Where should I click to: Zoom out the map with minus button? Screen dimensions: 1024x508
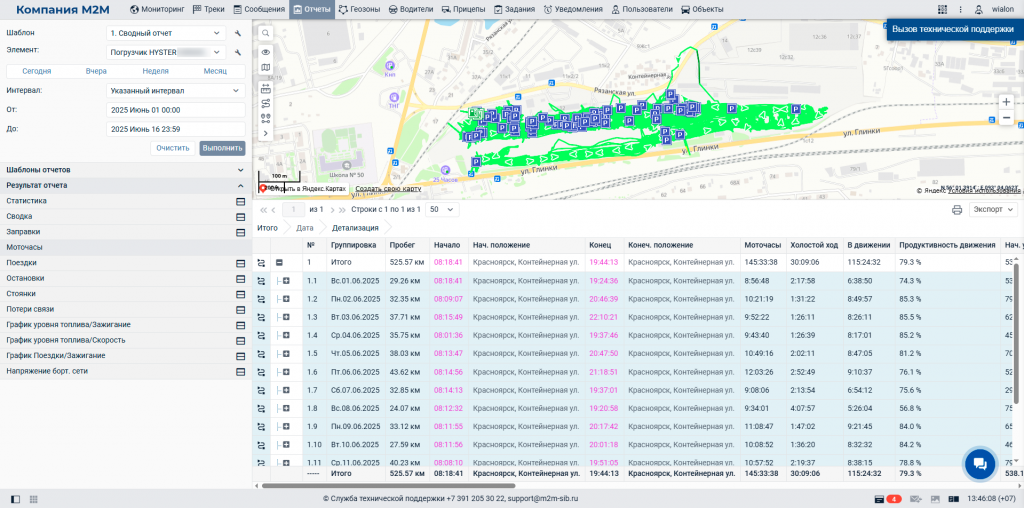(1006, 118)
